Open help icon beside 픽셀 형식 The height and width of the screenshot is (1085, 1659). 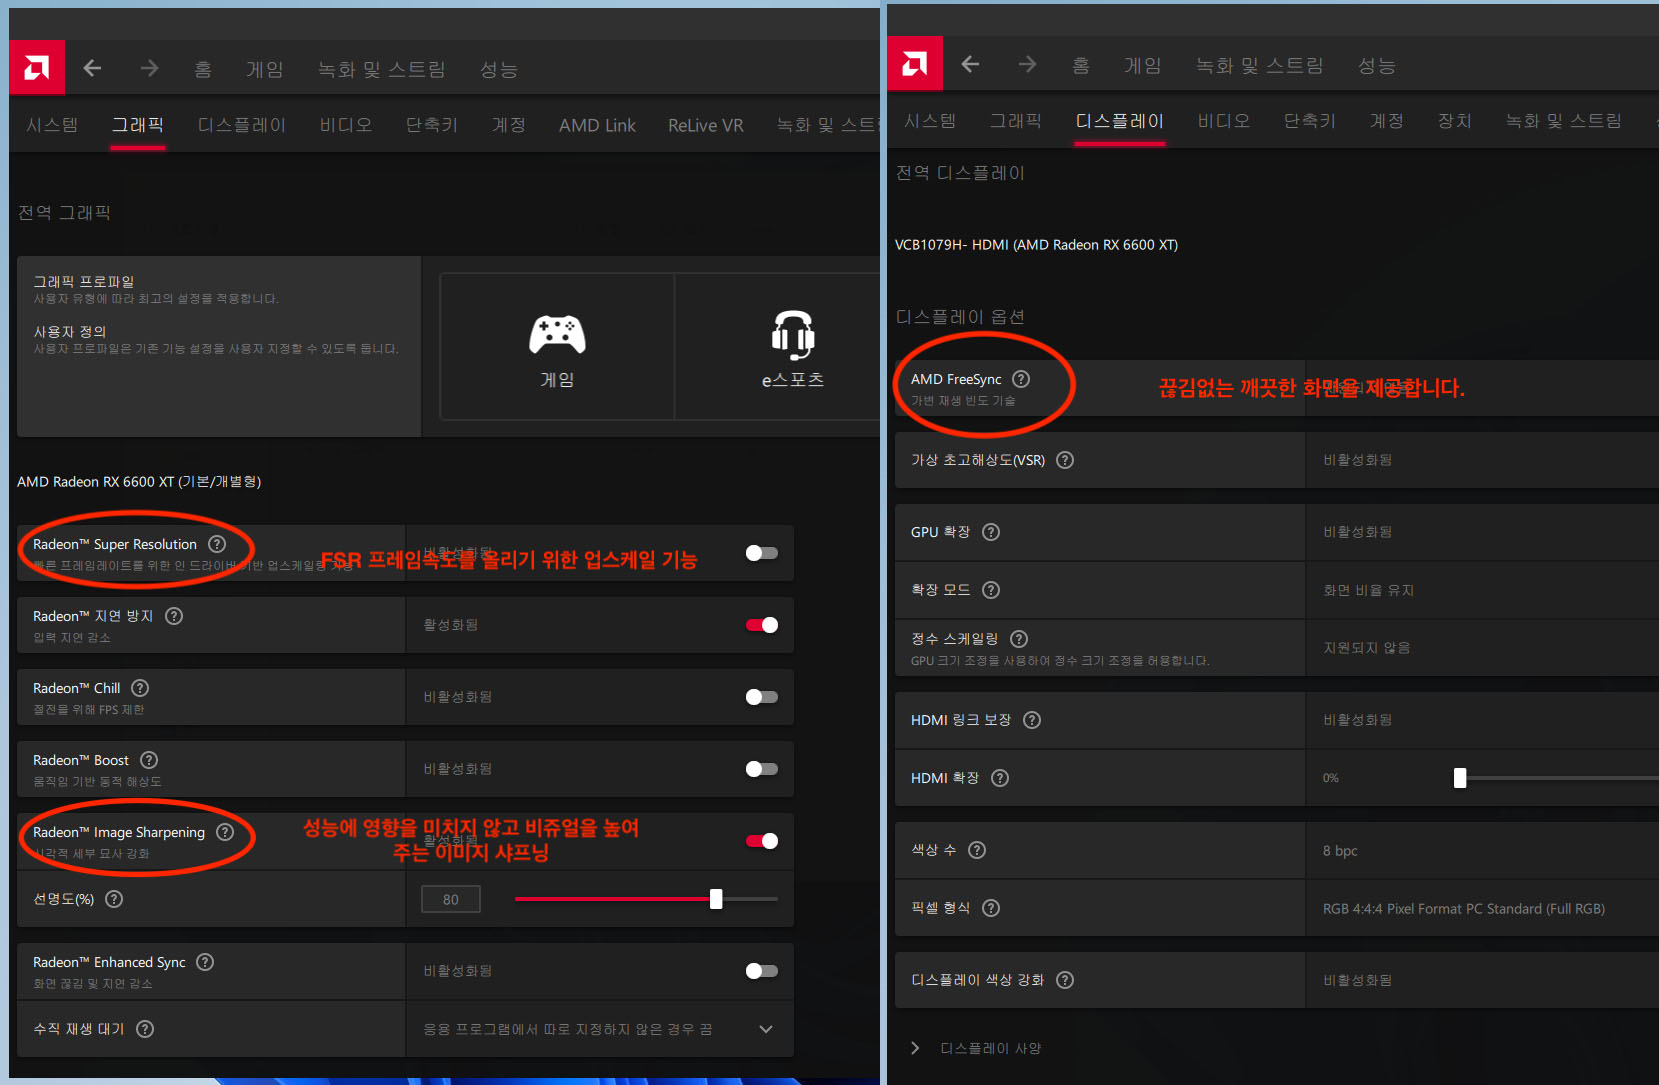pos(991,908)
